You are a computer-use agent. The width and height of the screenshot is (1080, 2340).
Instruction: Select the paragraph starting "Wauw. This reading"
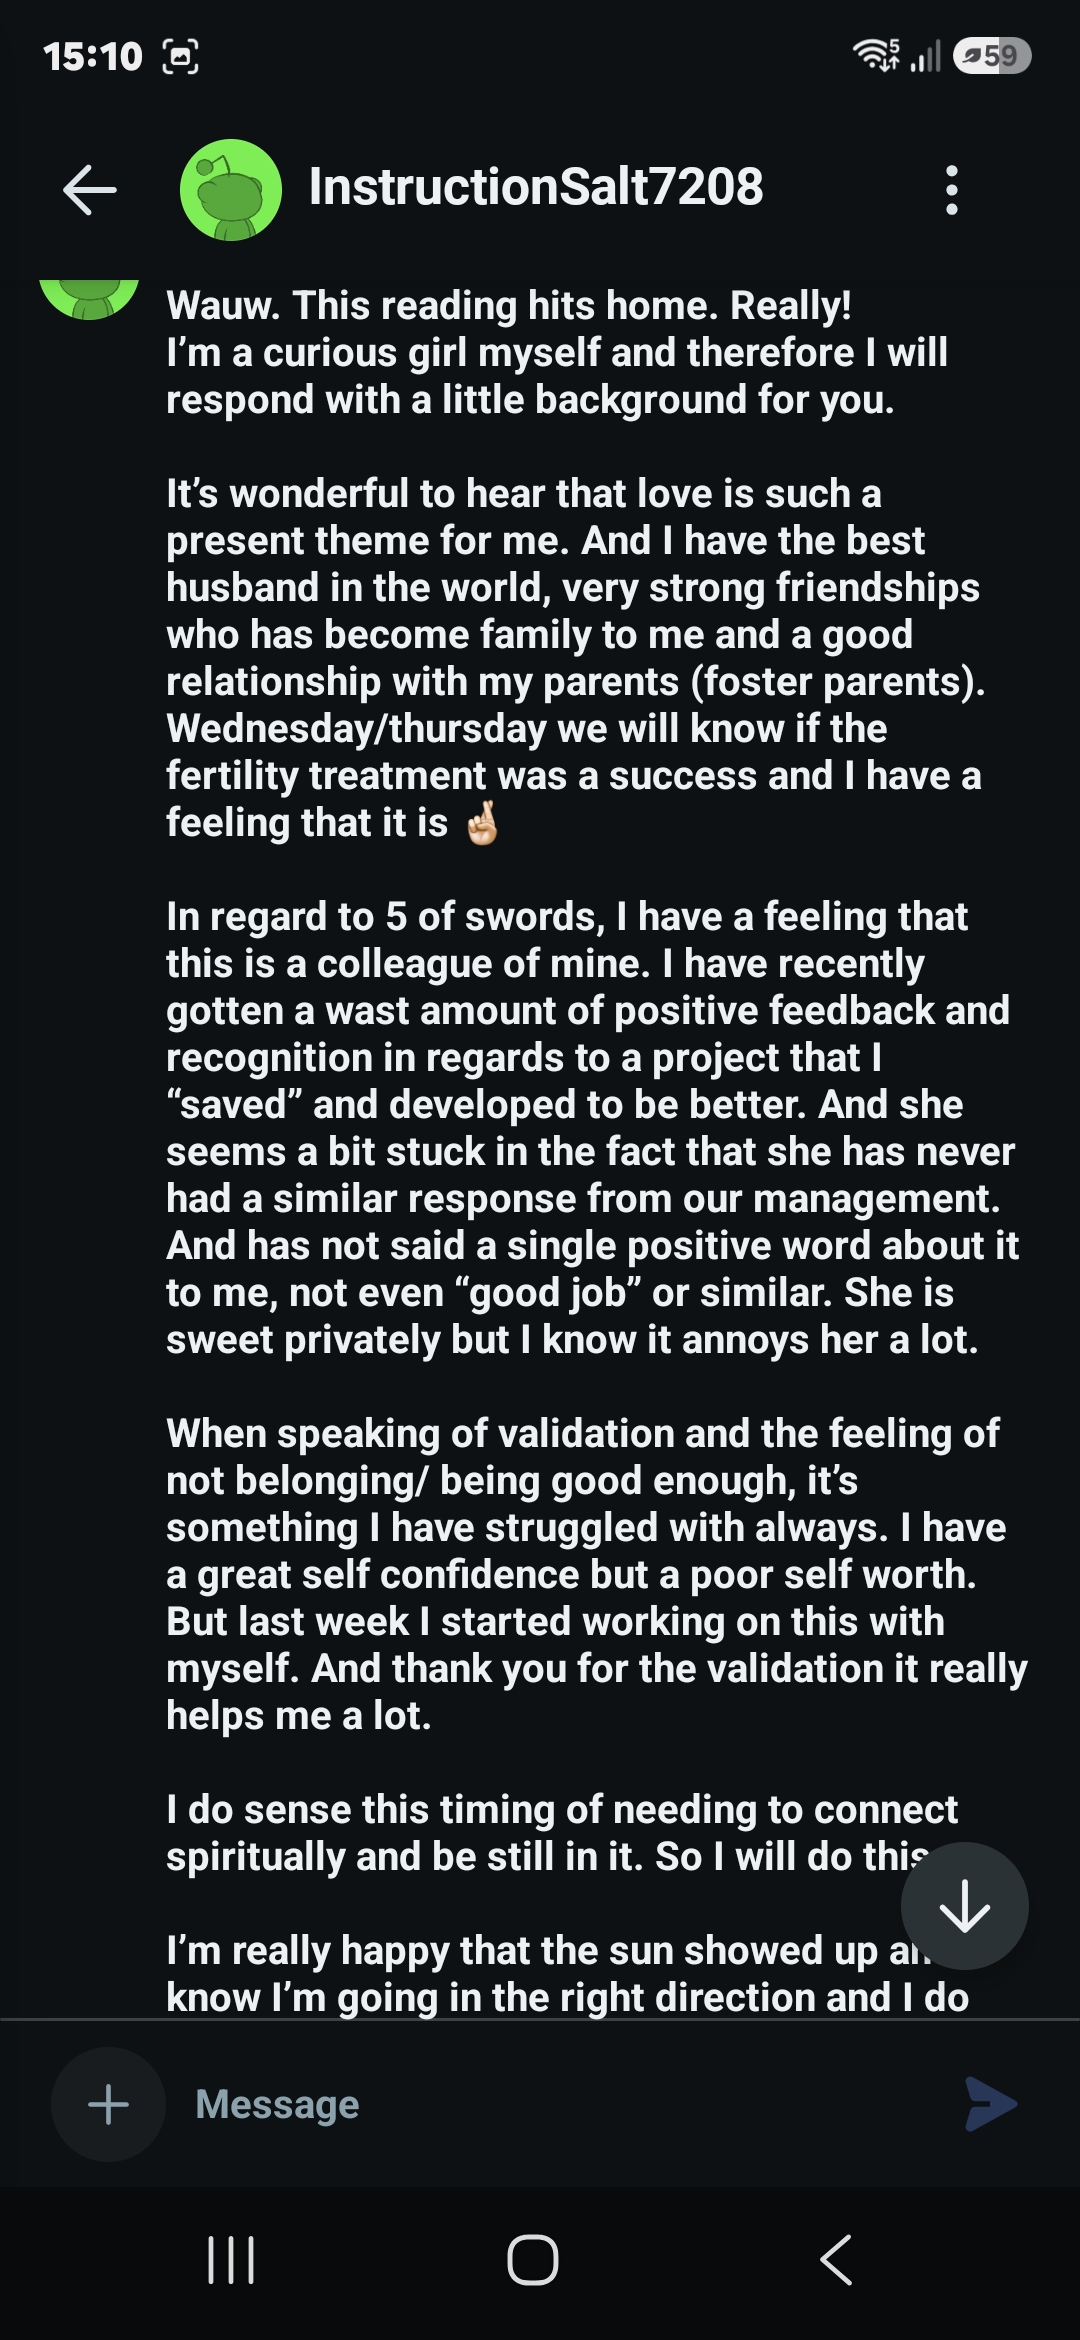click(x=557, y=352)
